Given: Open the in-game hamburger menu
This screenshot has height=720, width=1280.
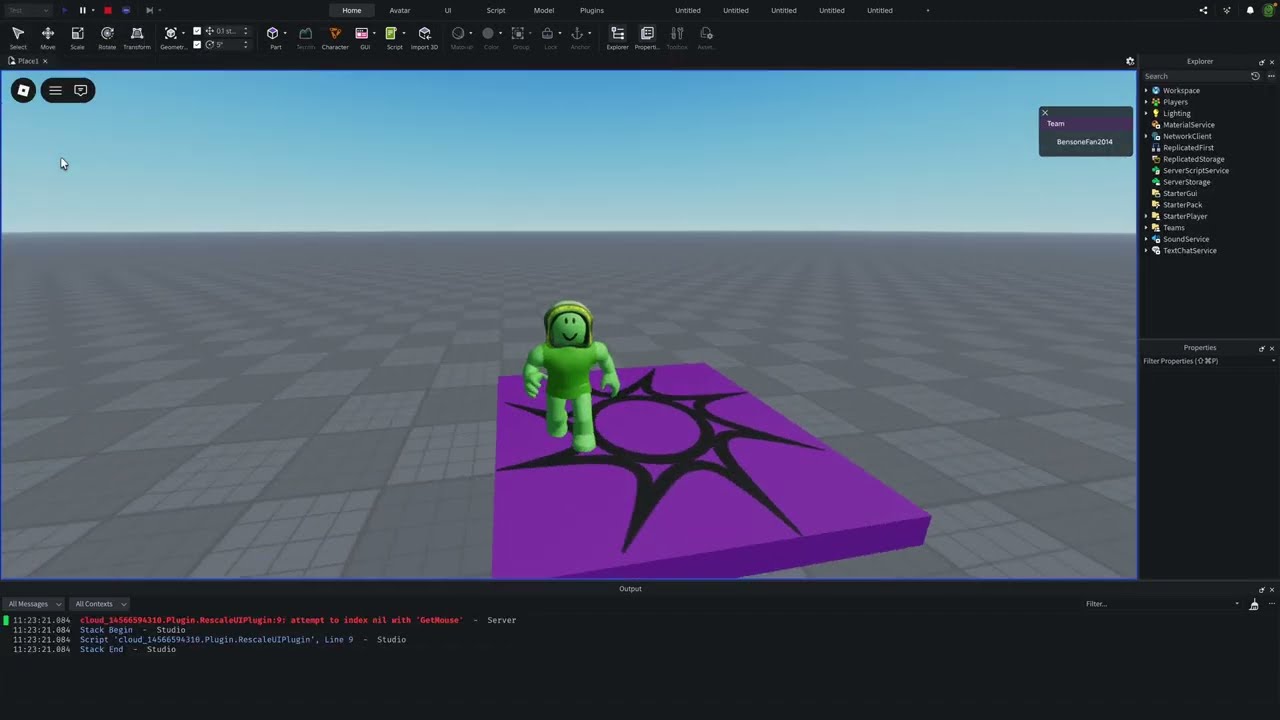Looking at the screenshot, I should tap(56, 90).
